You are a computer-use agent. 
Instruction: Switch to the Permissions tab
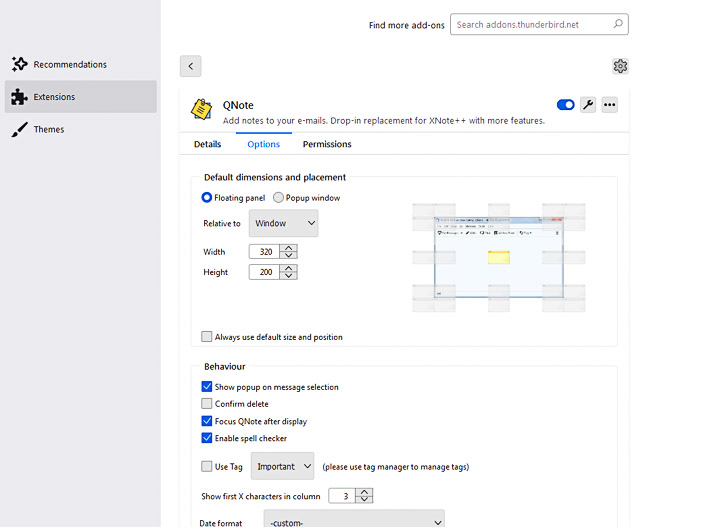coord(327,144)
